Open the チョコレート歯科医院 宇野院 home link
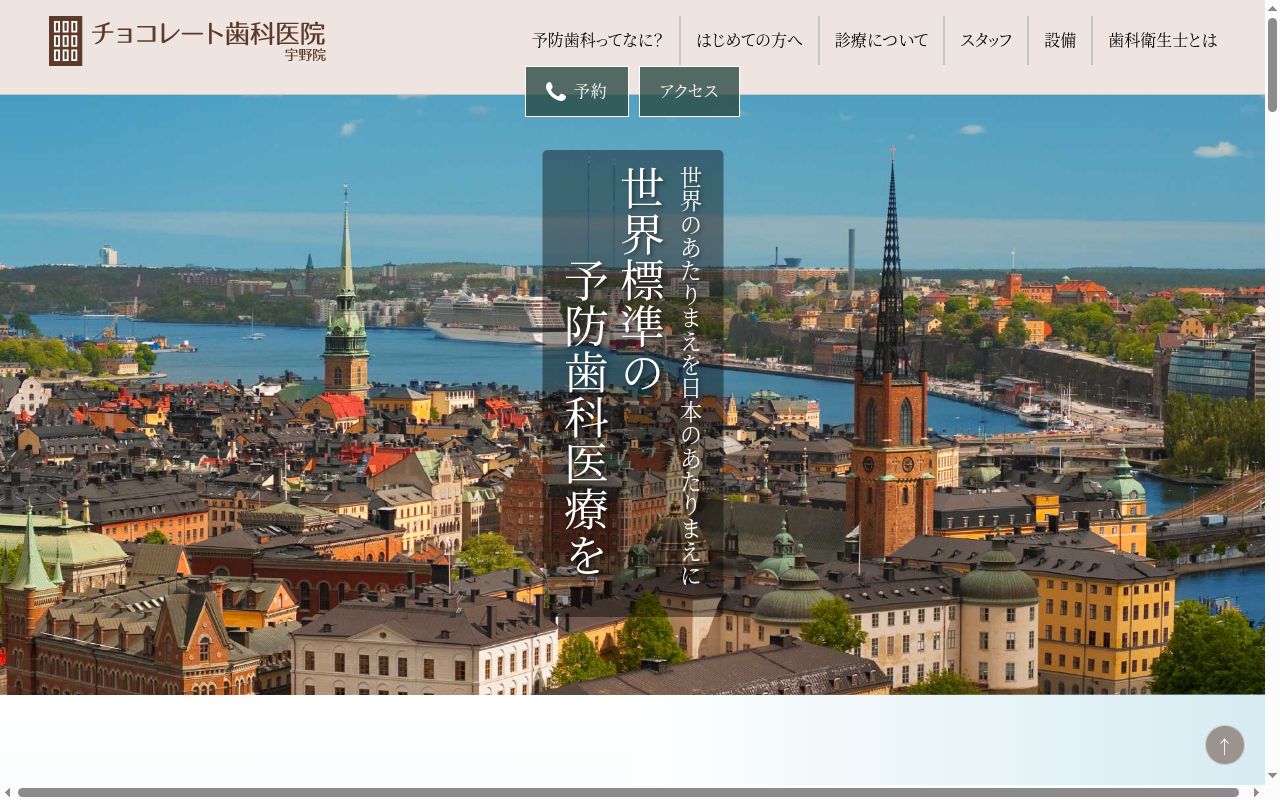This screenshot has width=1280, height=800. (x=188, y=41)
